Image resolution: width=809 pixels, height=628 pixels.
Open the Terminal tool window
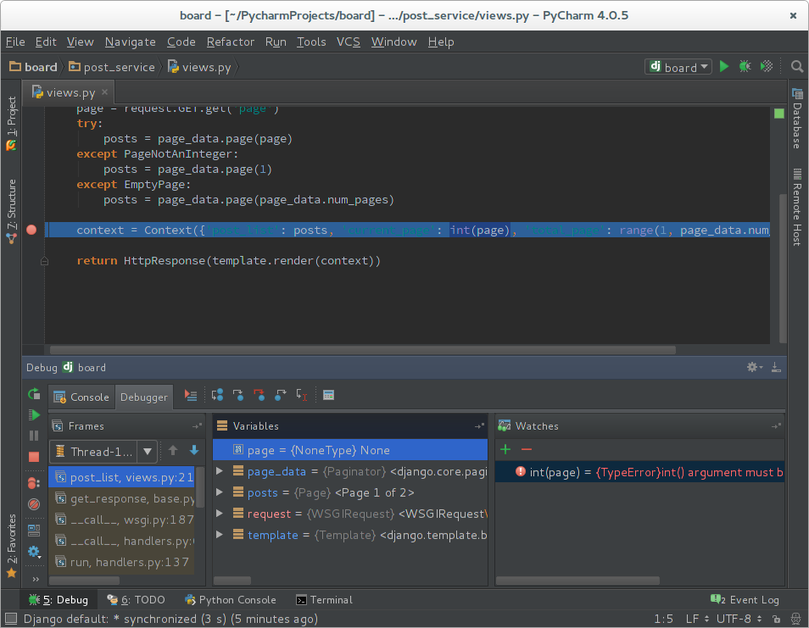point(324,600)
